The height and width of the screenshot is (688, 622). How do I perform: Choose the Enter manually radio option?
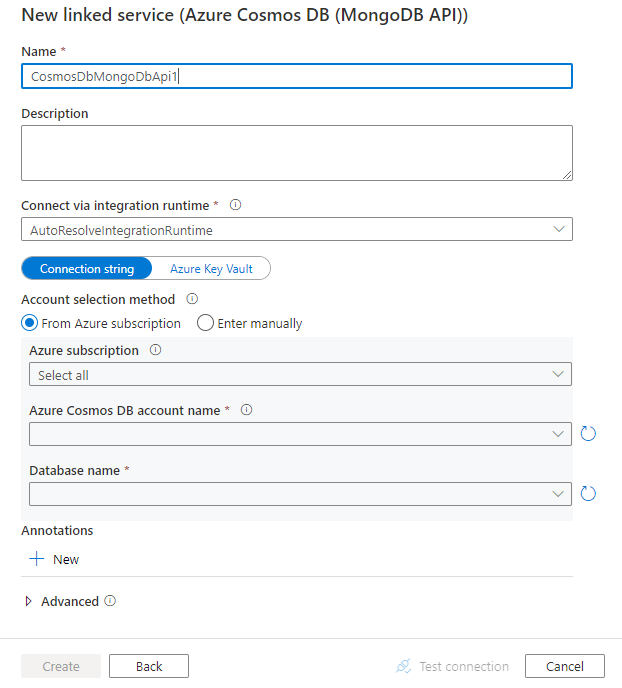205,323
